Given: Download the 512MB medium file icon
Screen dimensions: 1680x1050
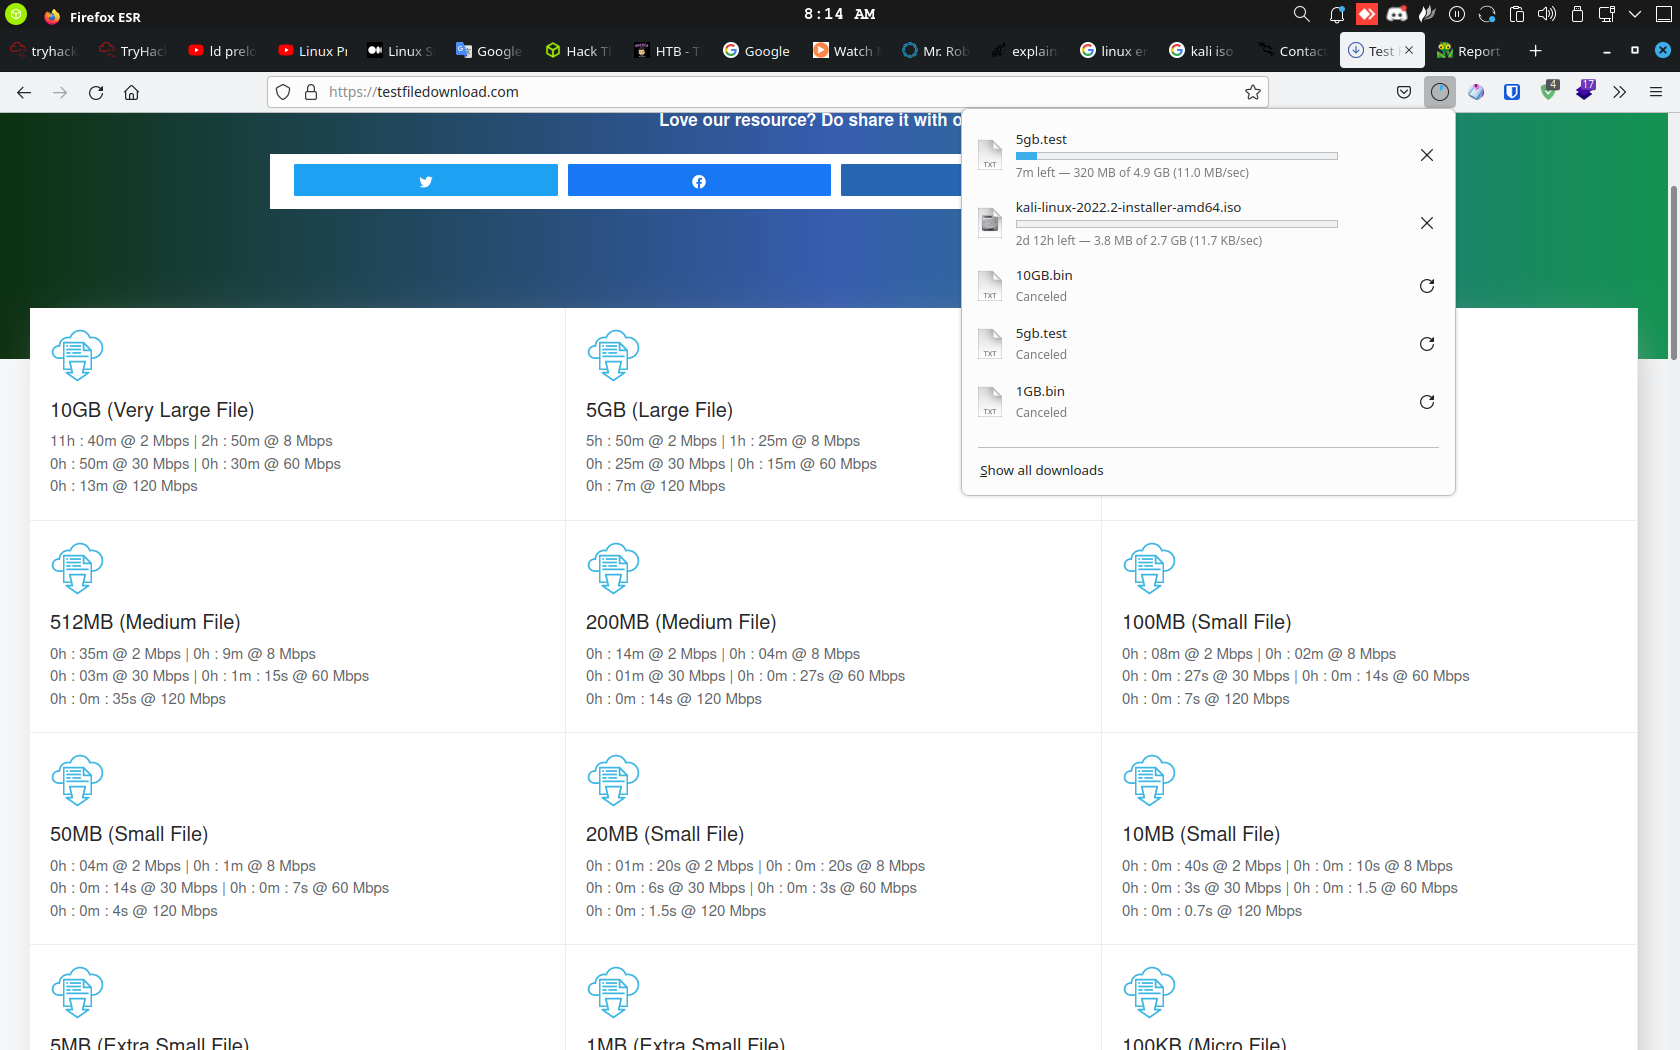Looking at the screenshot, I should click(x=77, y=568).
